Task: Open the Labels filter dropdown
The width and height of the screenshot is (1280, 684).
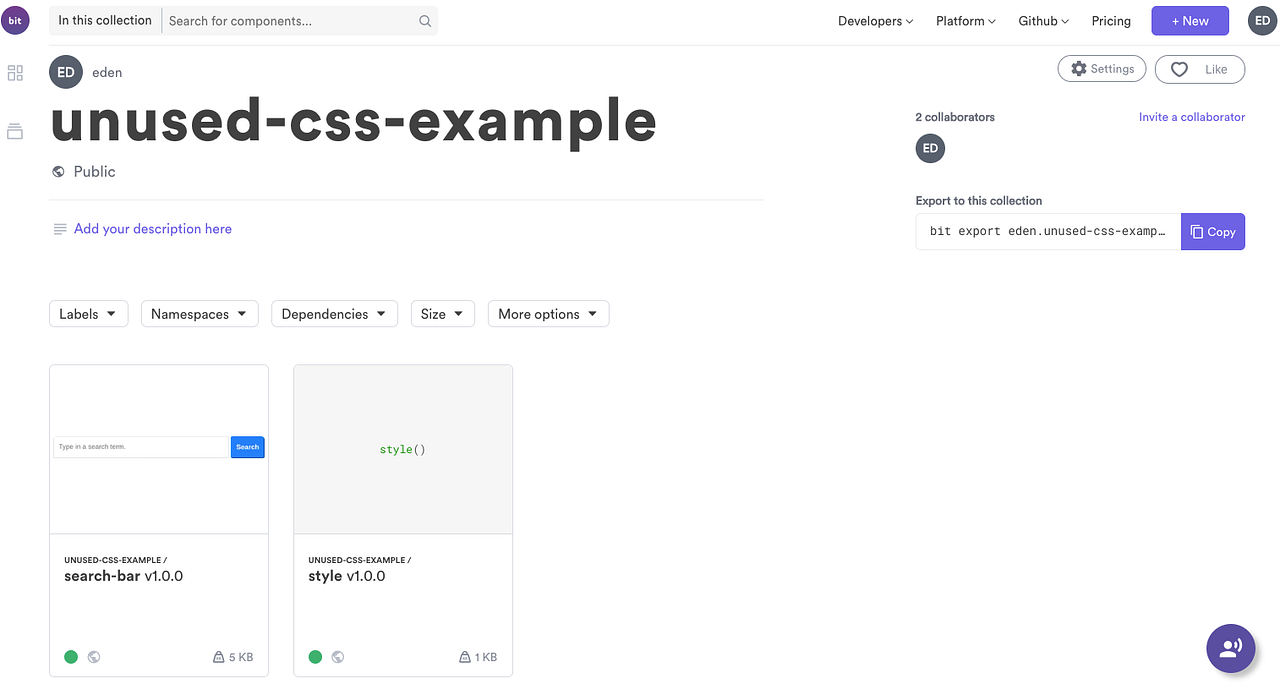Action: coord(88,313)
